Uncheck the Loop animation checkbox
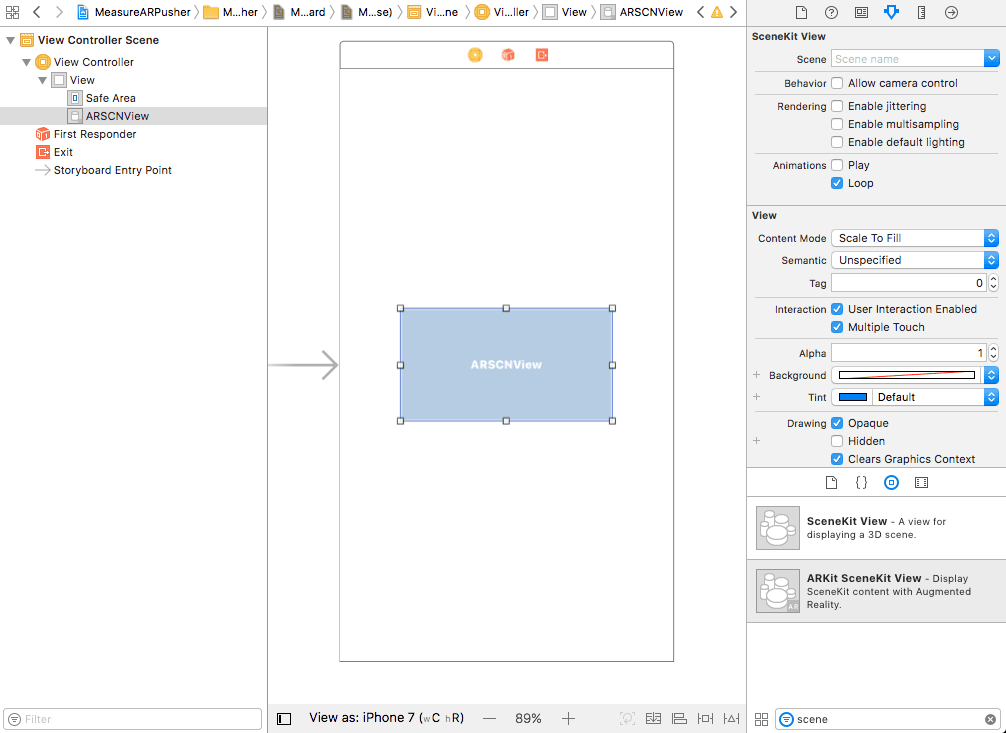1006x733 pixels. point(837,183)
